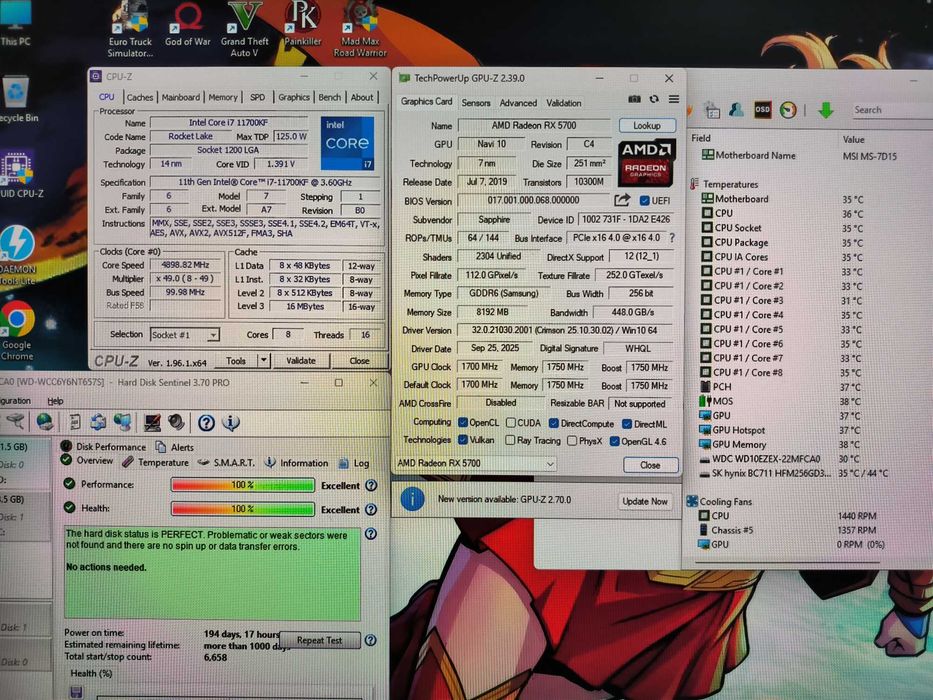Open Painkiller desktop shortcut
This screenshot has width=933, height=700.
(302, 25)
